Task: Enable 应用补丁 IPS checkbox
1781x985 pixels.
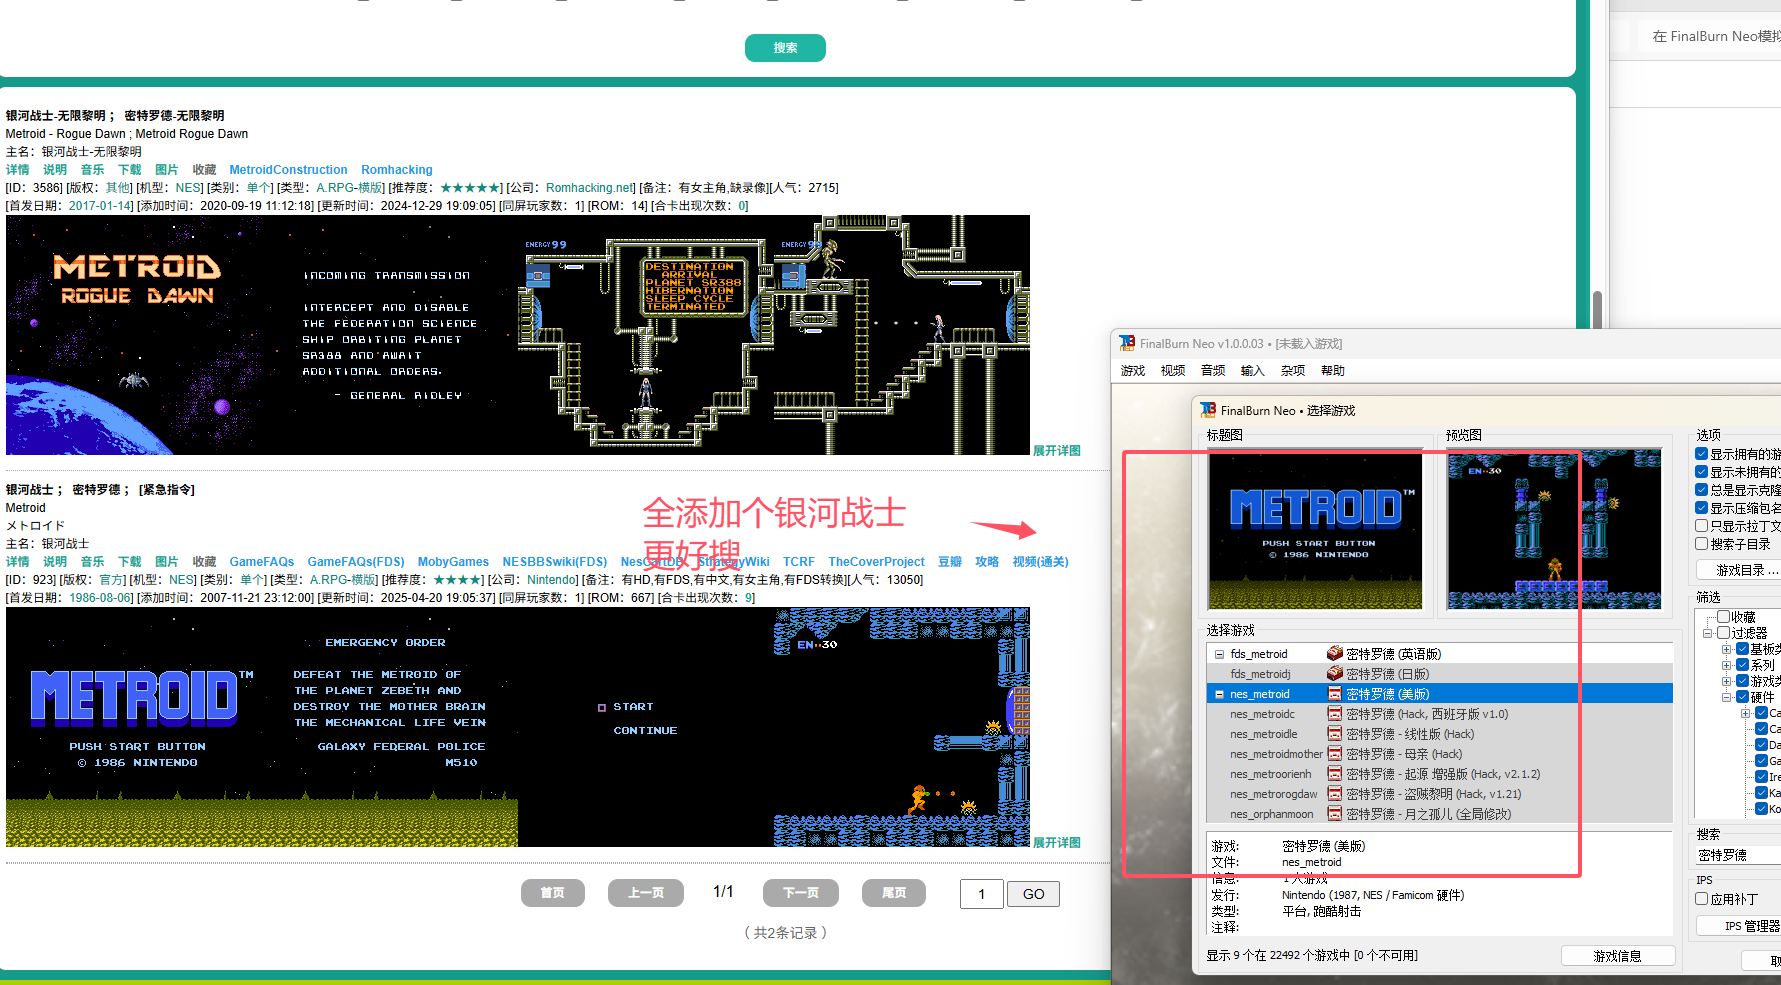Action: click(x=1701, y=899)
